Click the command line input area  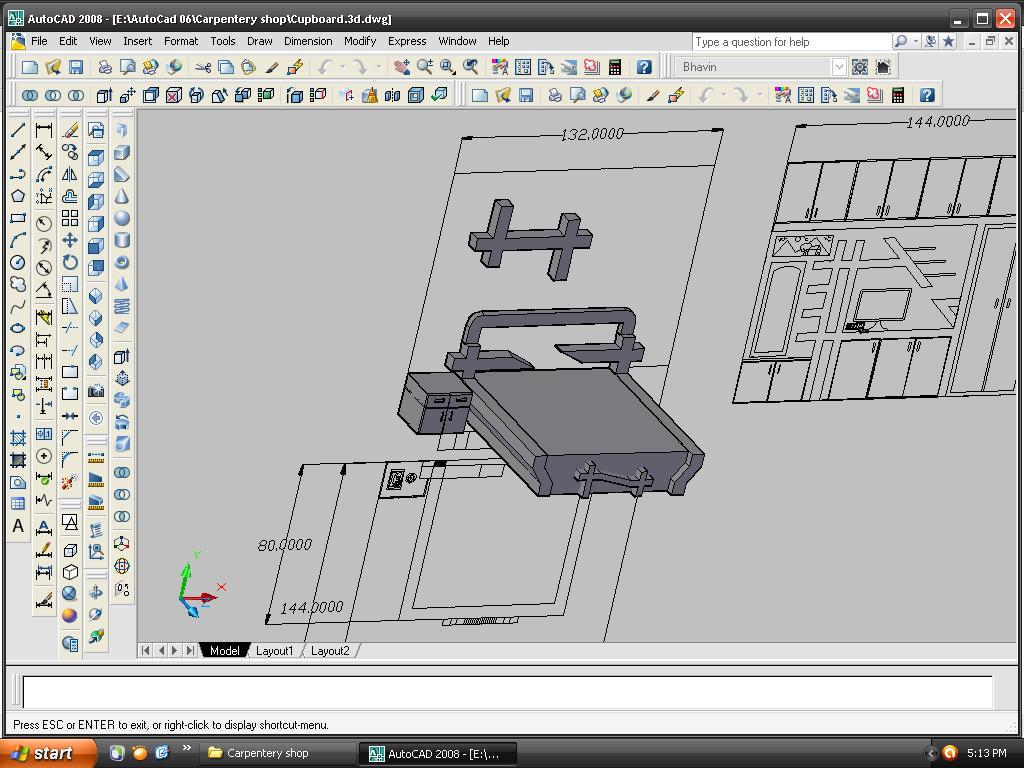click(x=506, y=692)
